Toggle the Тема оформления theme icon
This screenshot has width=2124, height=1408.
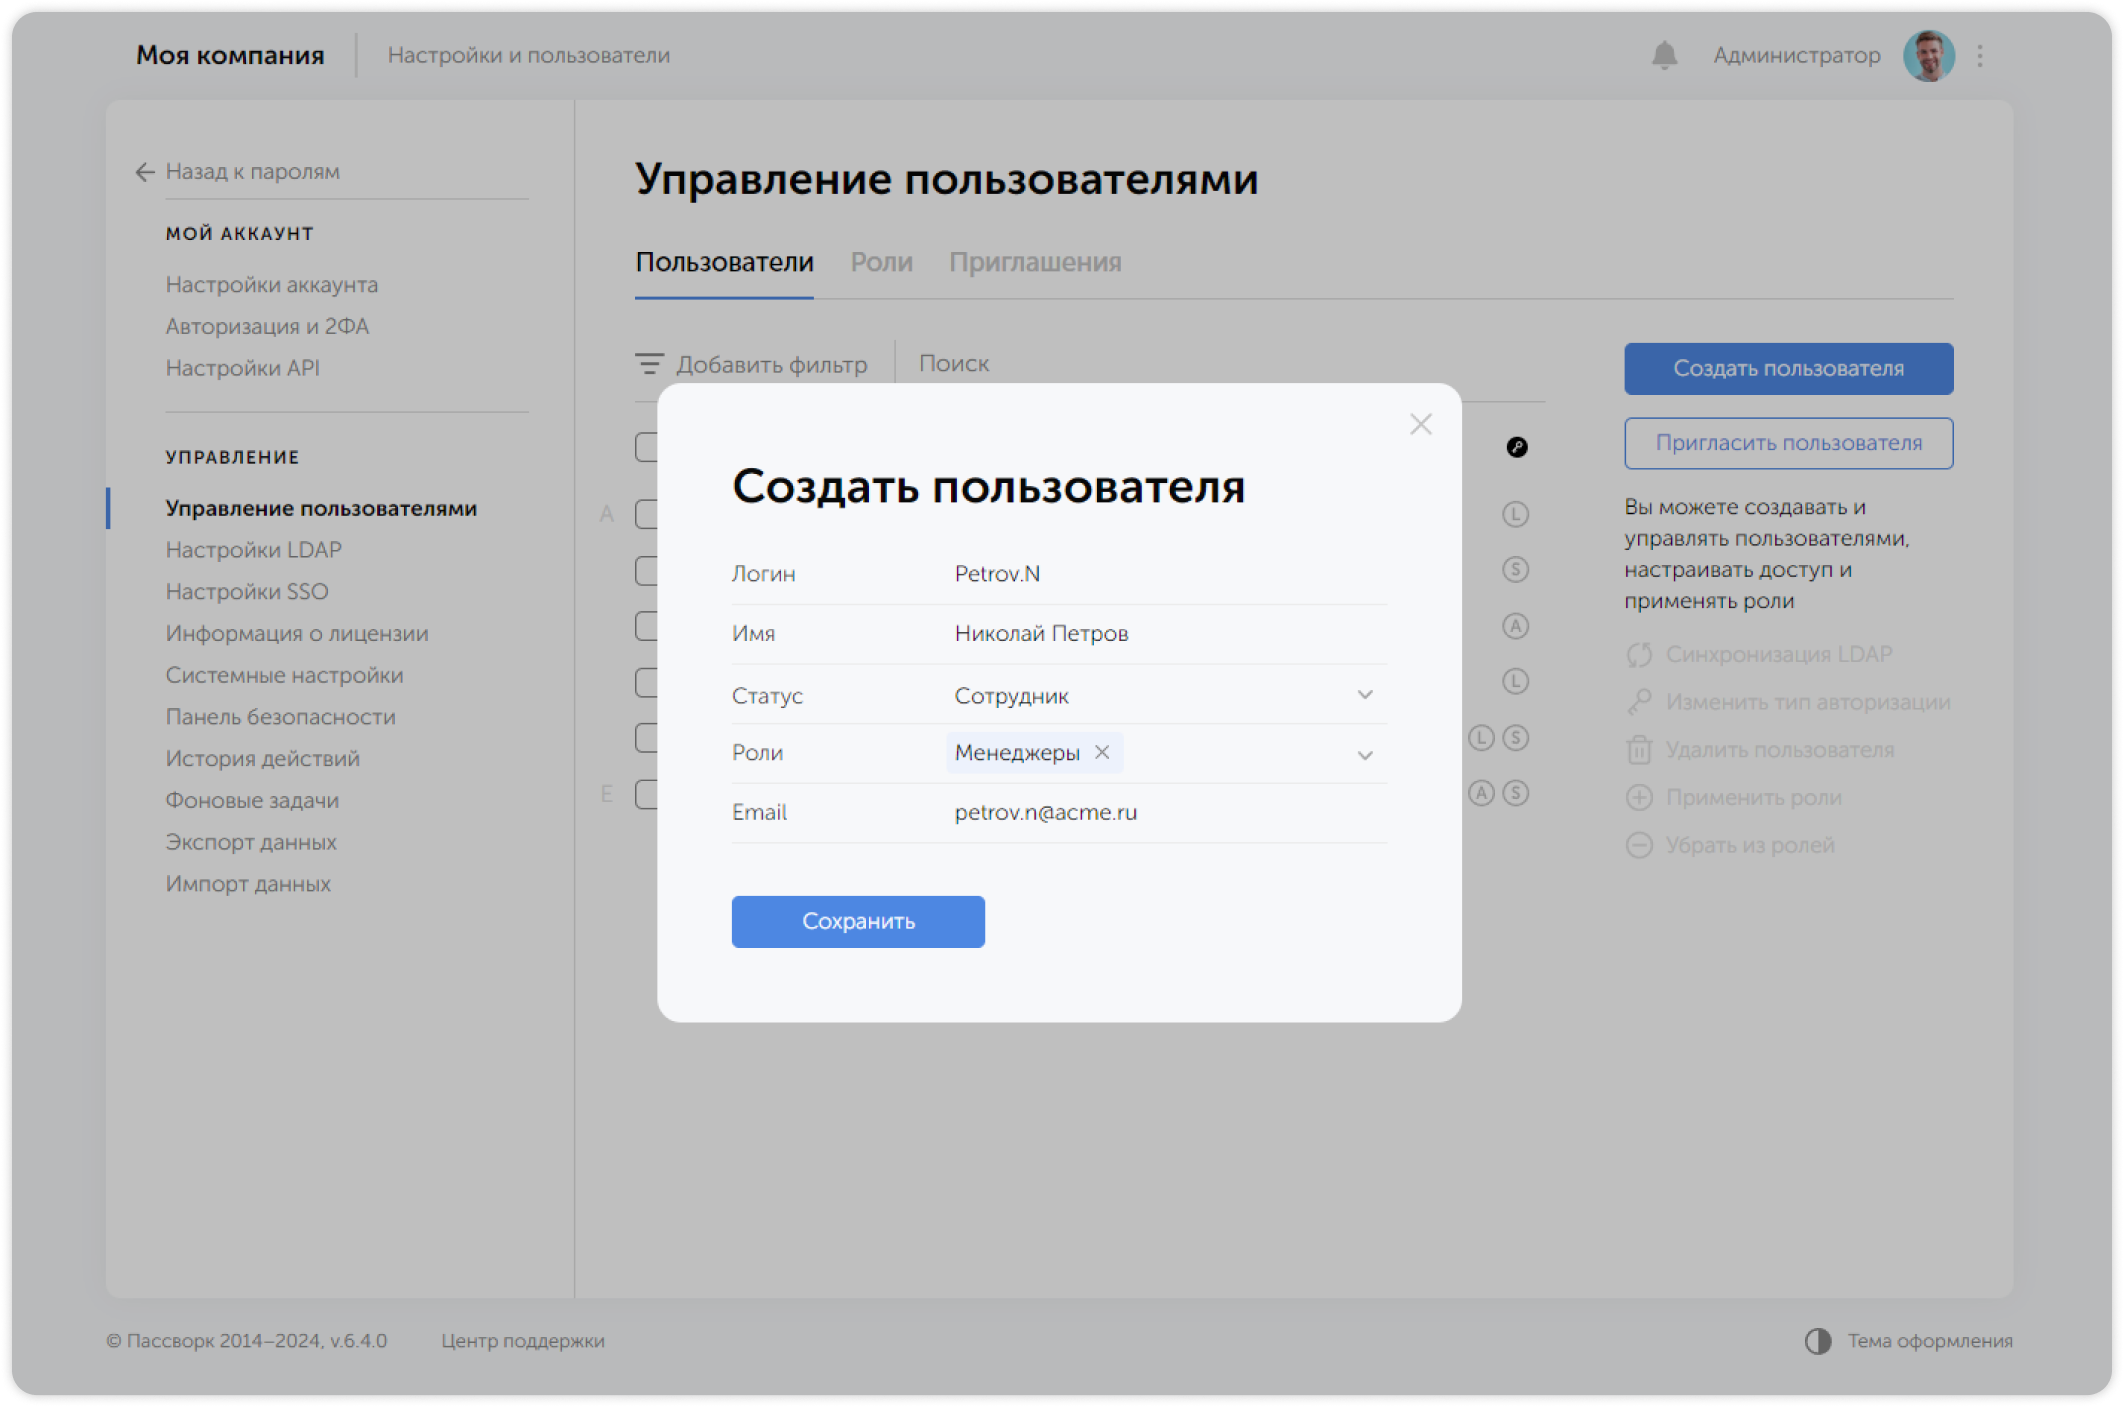[x=1817, y=1340]
